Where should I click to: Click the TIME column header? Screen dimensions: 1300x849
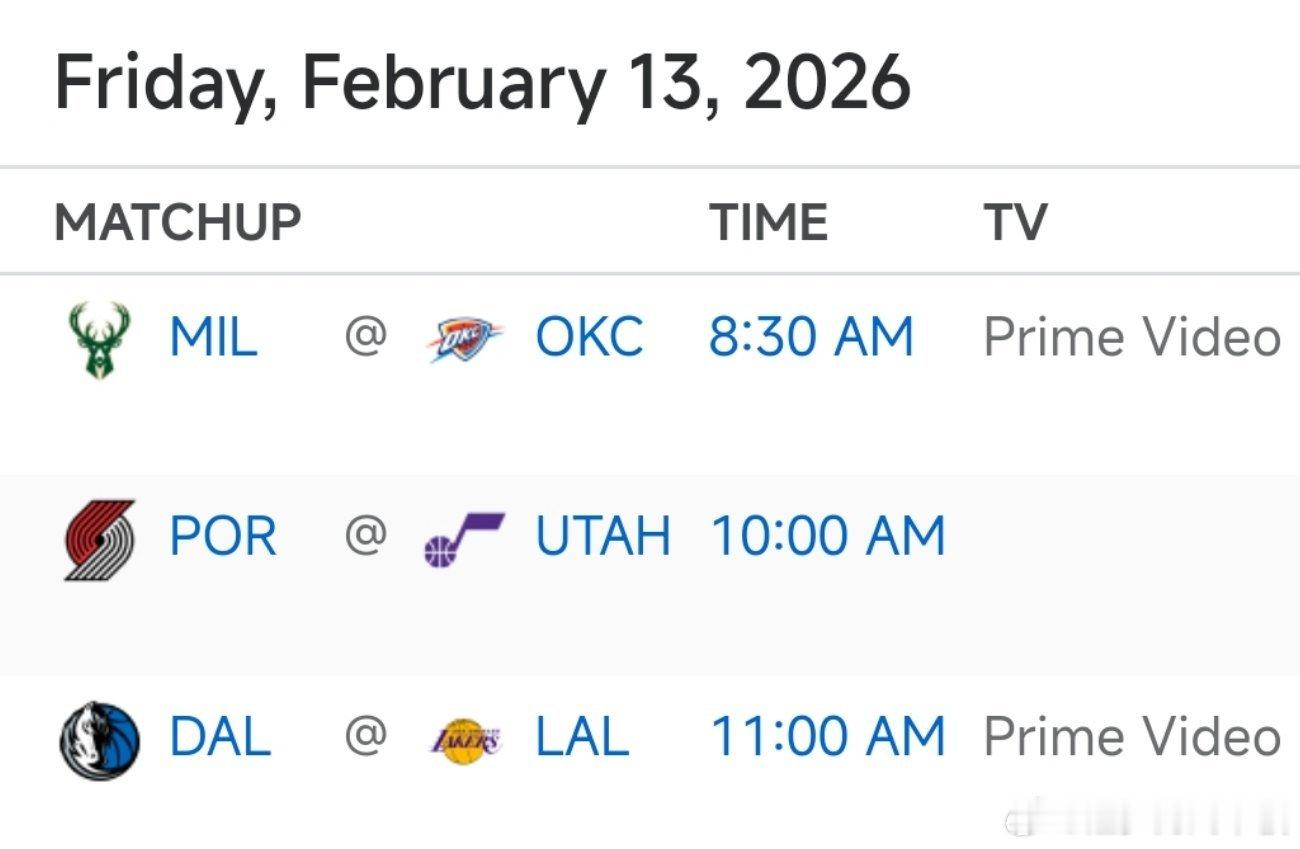tap(768, 222)
